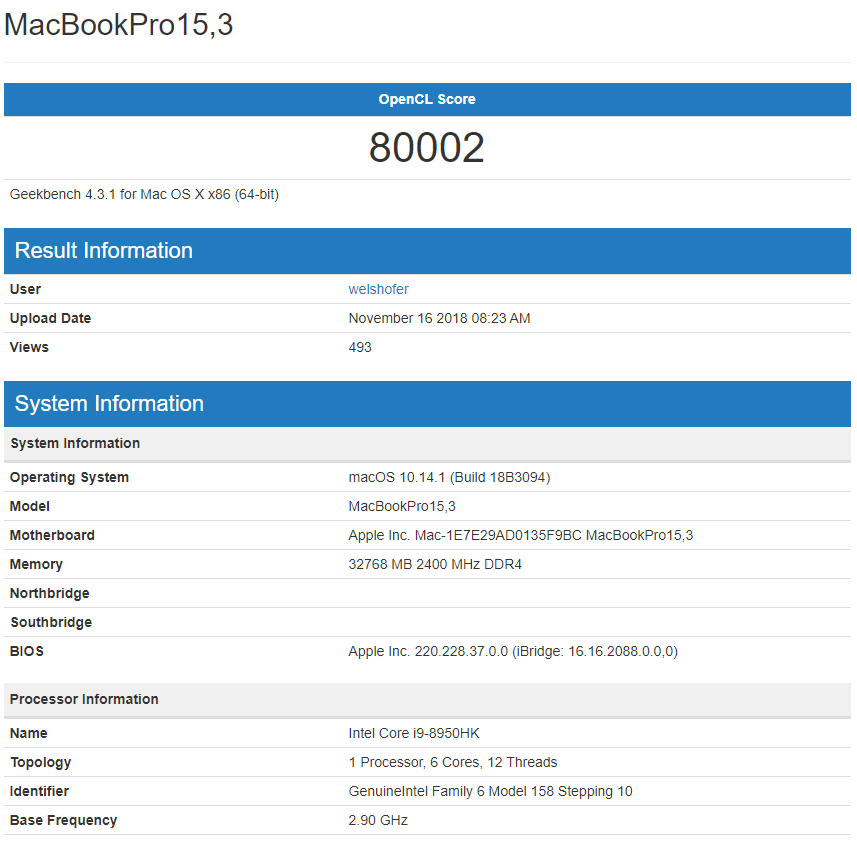Click the Views label
857x843 pixels.
[x=29, y=347]
